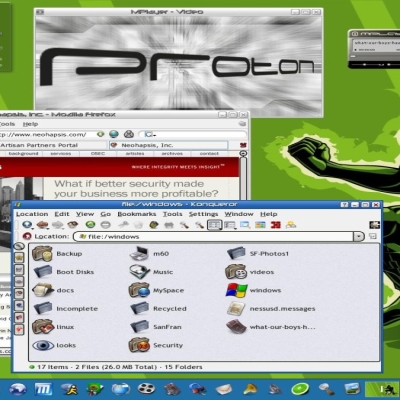Open the envelope mail icon in taskbar

(223, 389)
